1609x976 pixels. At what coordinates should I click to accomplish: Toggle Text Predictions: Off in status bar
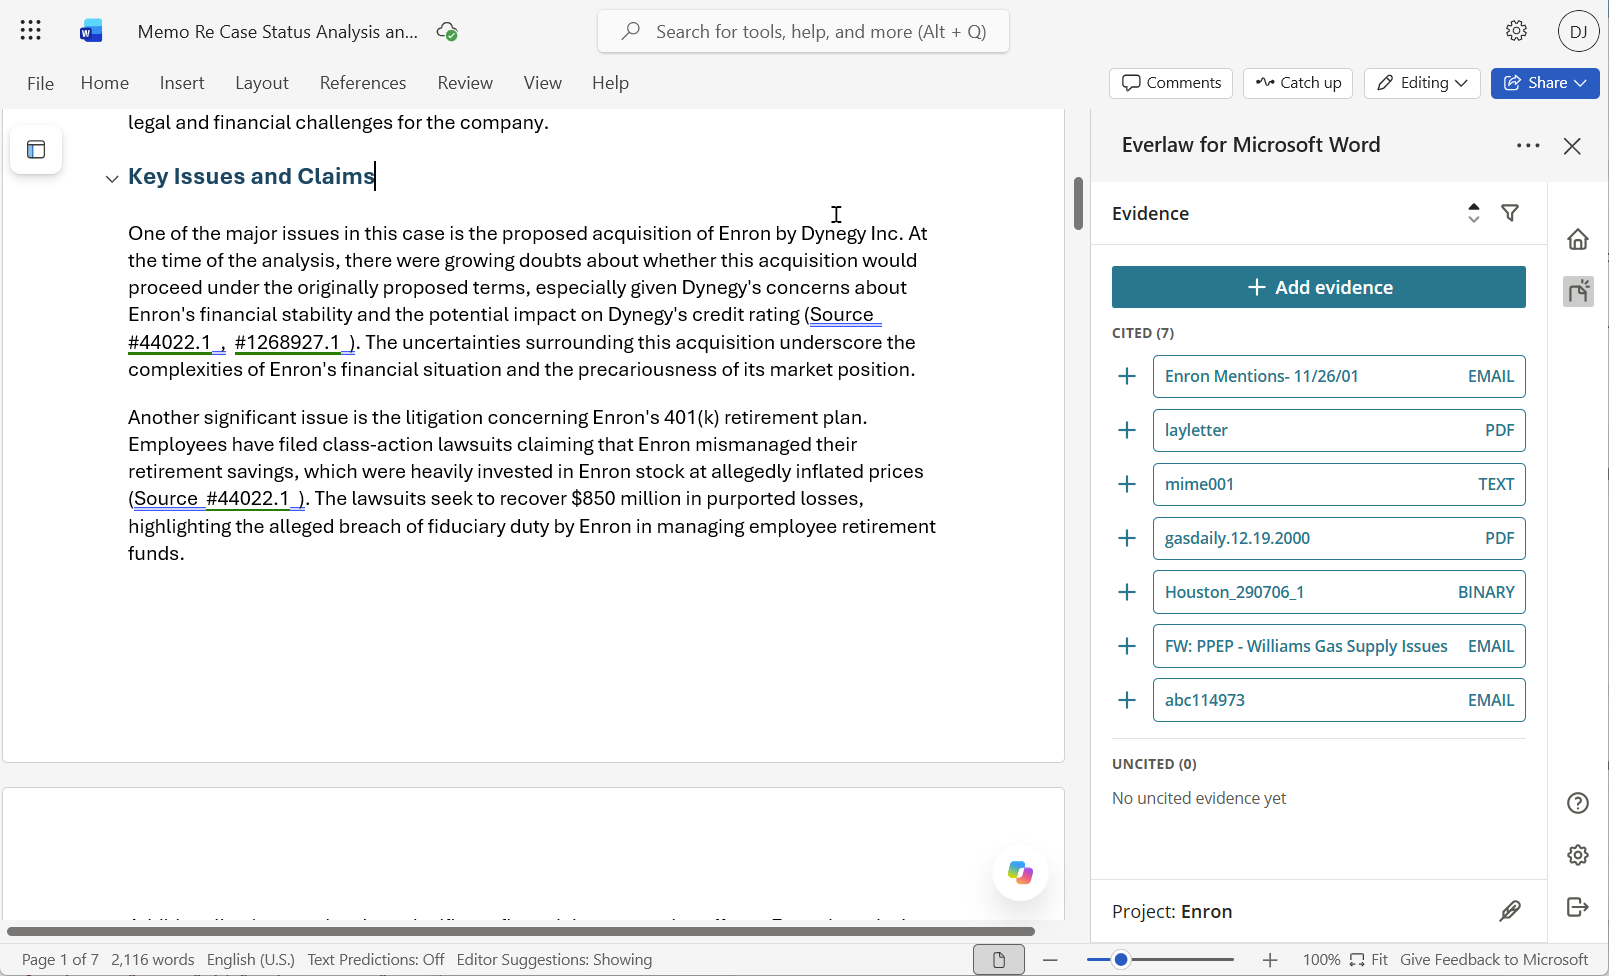pyautogui.click(x=376, y=960)
